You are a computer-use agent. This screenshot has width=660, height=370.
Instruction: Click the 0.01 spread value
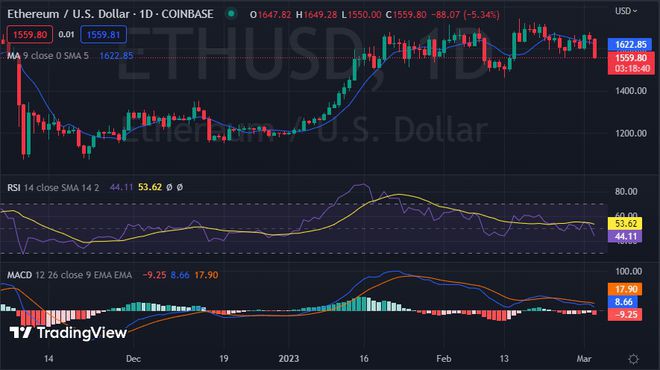point(66,35)
